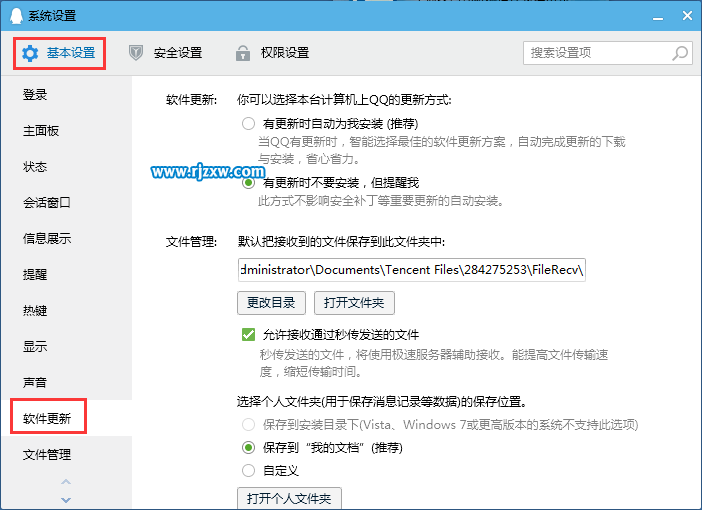The width and height of the screenshot is (702, 510).
Task: Switch to the 安全设置 tab
Action: coord(166,53)
